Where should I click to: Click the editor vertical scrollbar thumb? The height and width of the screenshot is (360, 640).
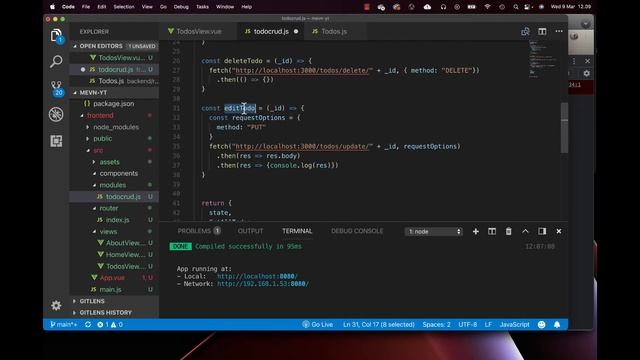tap(564, 128)
